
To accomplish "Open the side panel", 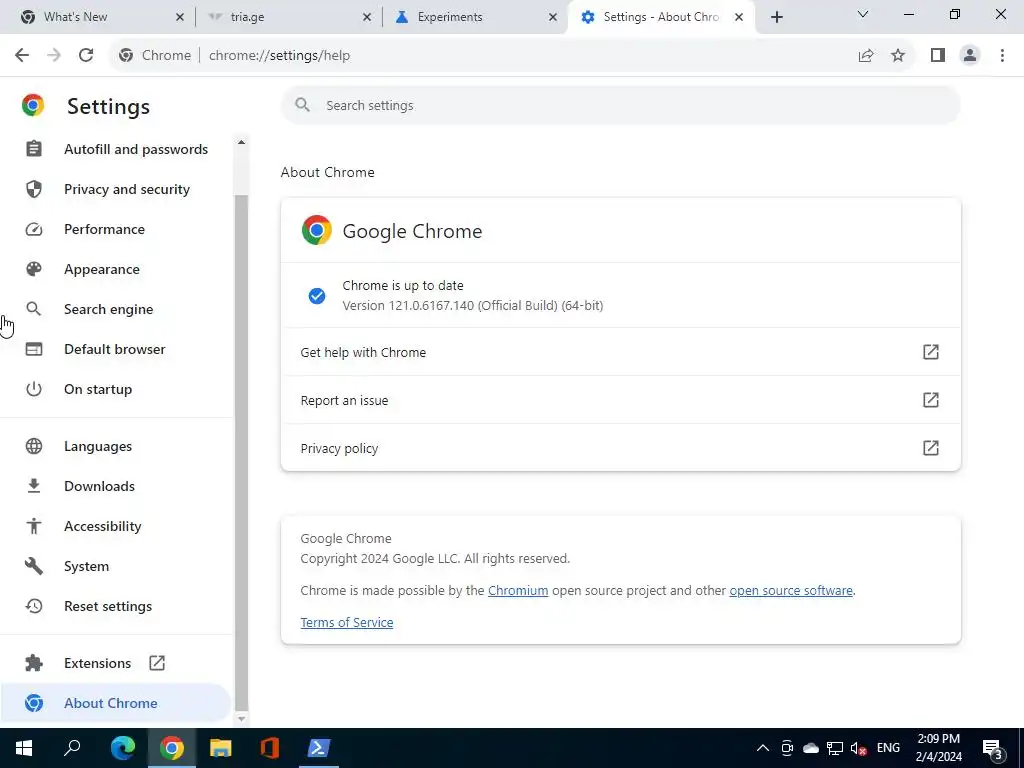I will click(x=938, y=56).
